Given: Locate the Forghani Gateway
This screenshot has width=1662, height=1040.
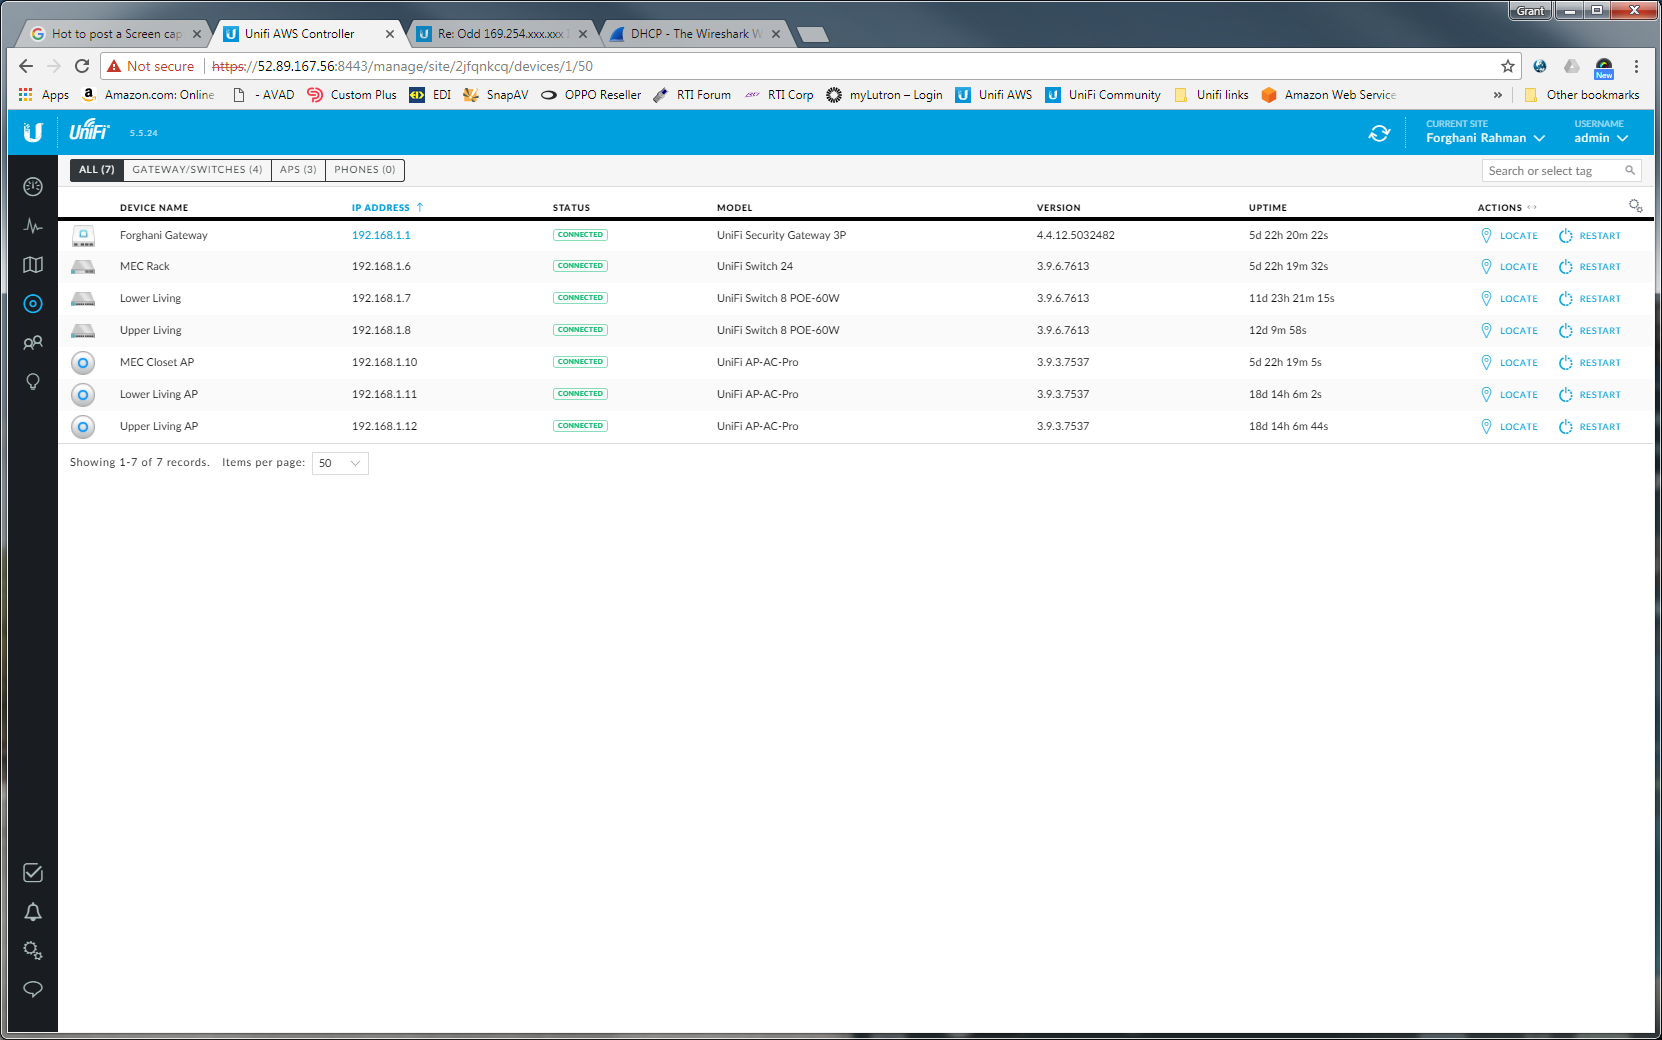Looking at the screenshot, I should (x=1509, y=236).
